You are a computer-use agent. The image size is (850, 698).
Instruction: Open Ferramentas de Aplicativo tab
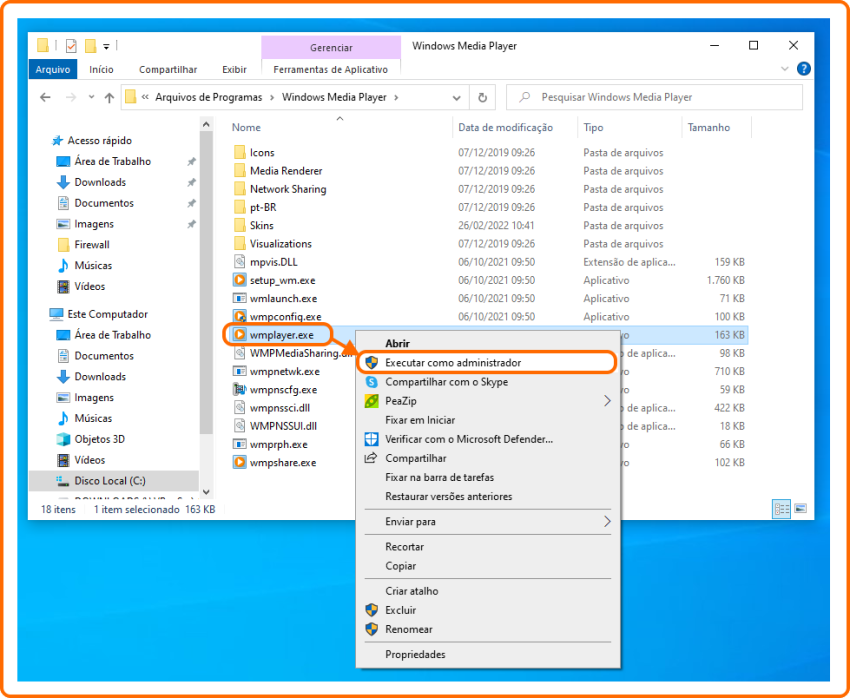click(331, 69)
